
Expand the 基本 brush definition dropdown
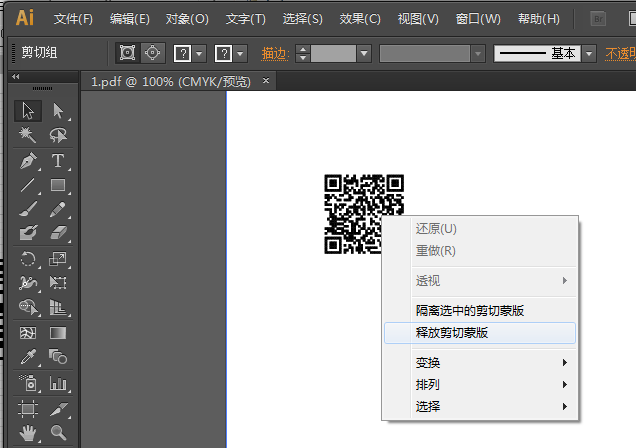[589, 53]
